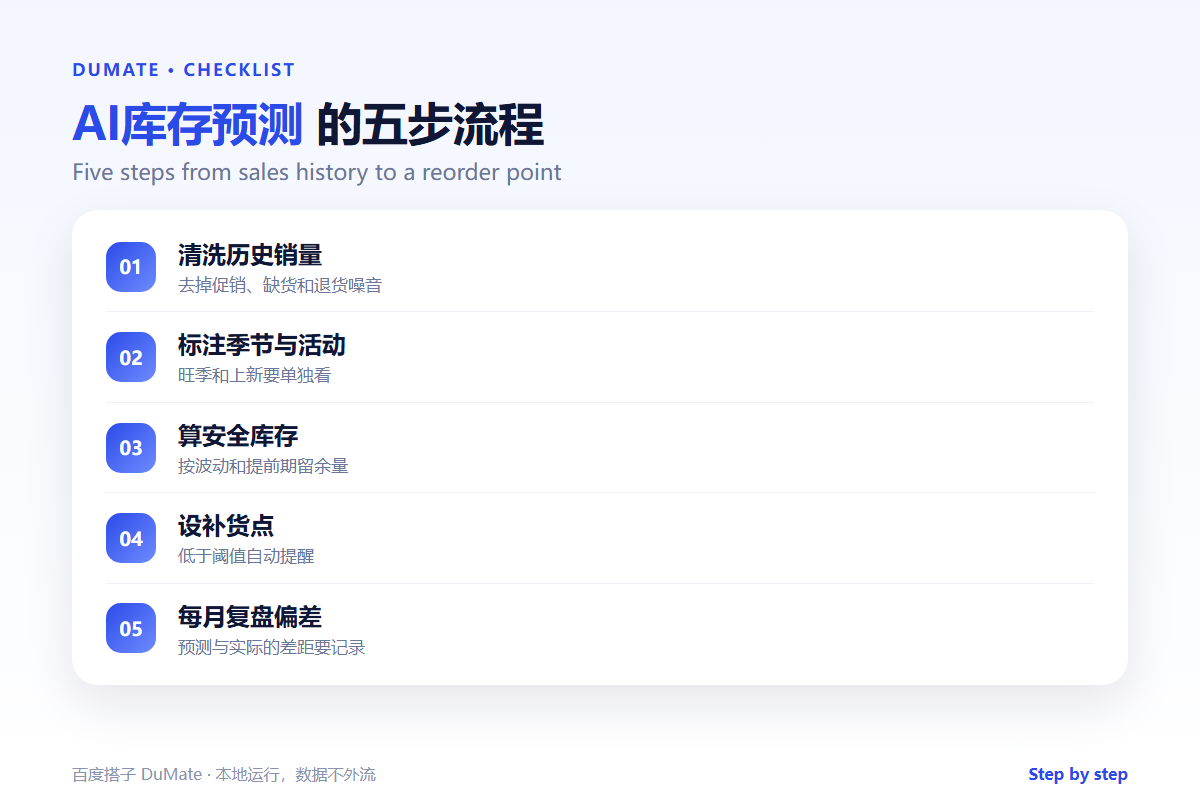Click the title text 的五步流程
Screen dimensions: 1200x800
click(x=430, y=125)
